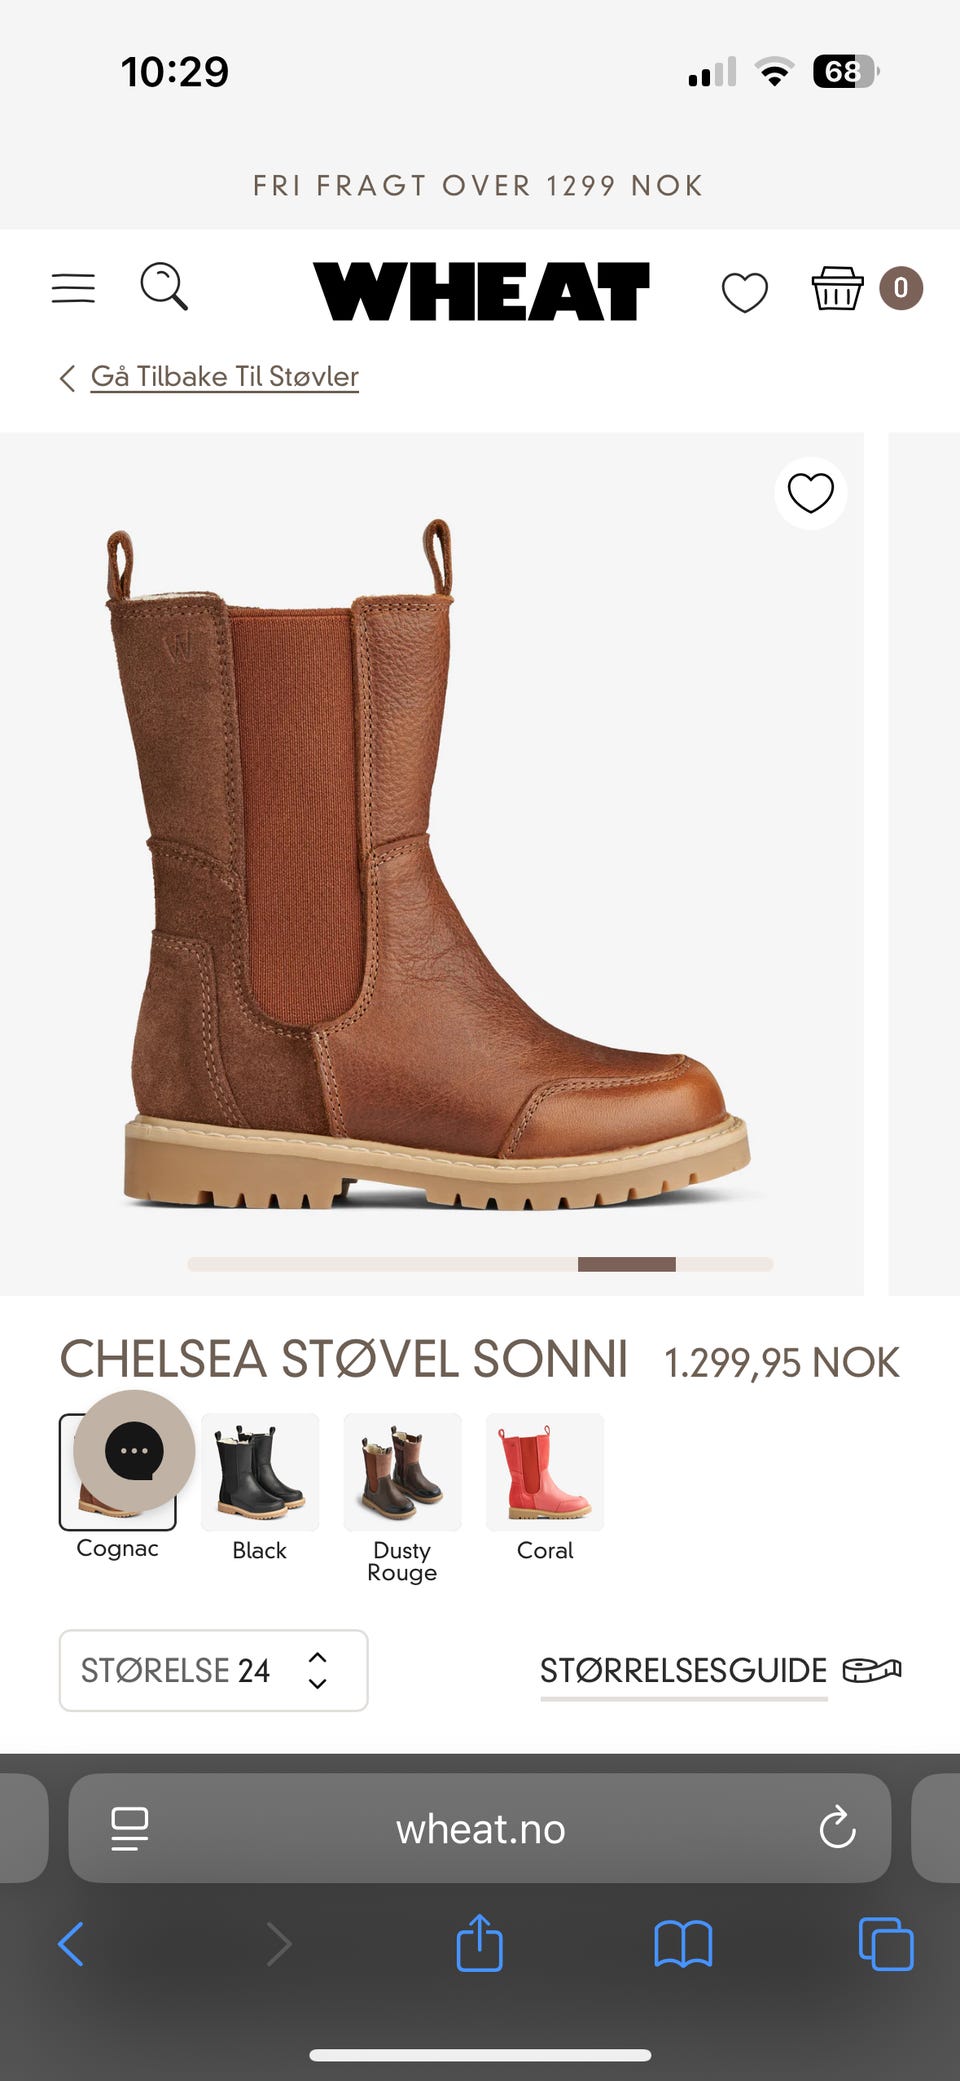Tap the Safari share icon
This screenshot has height=2081, width=960.
479,1943
